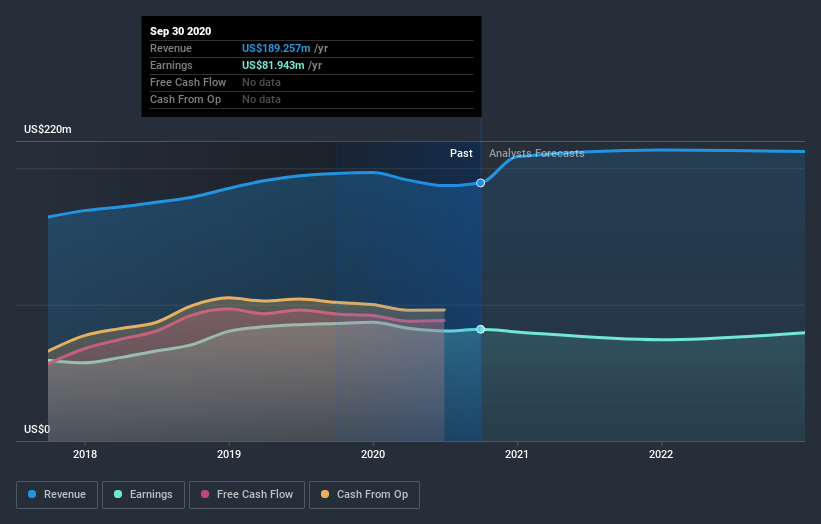
Task: Click the Revenue data point on Sep 30 2020
Action: (480, 183)
